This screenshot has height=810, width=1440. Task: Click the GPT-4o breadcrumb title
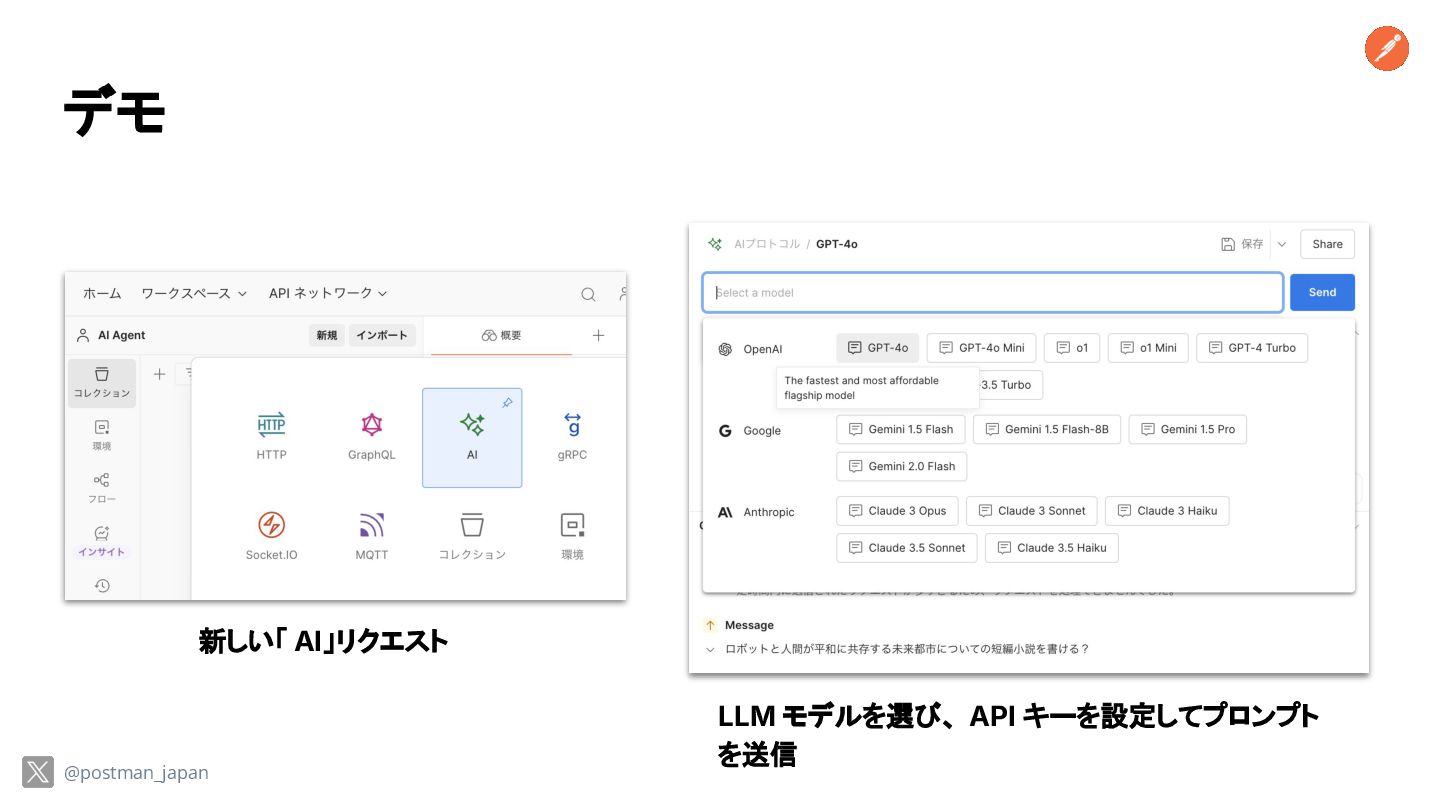tap(837, 244)
